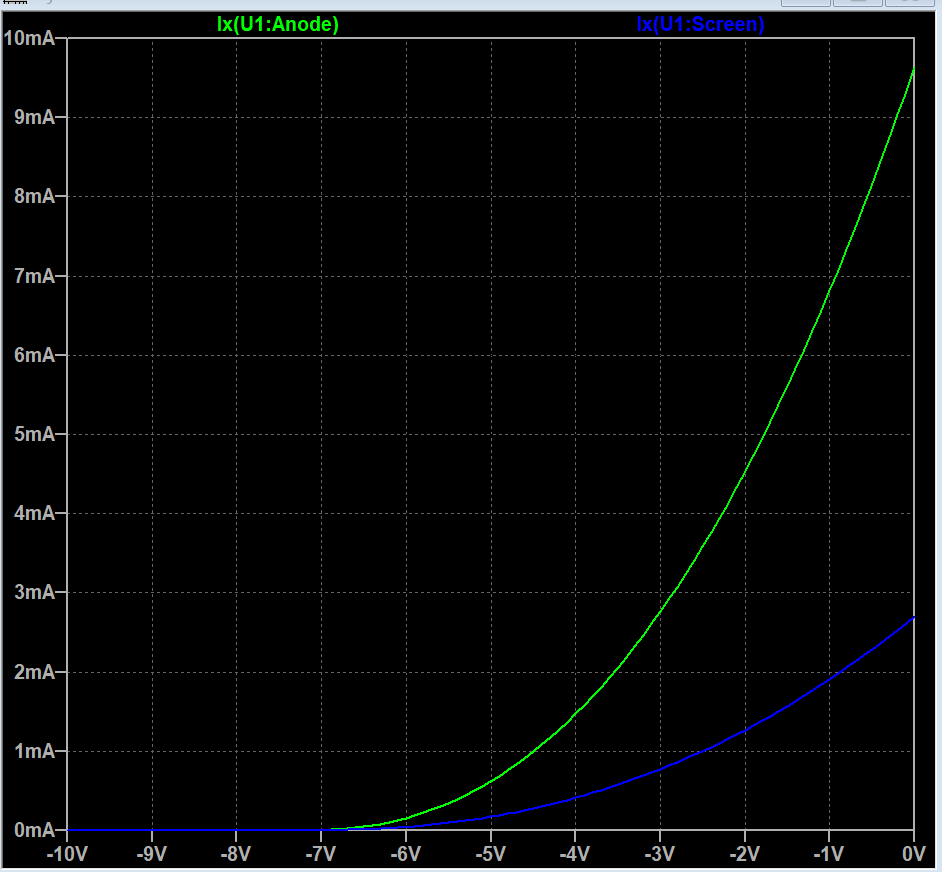
Task: Click the -2V horizontal axis label
Action: click(x=745, y=854)
